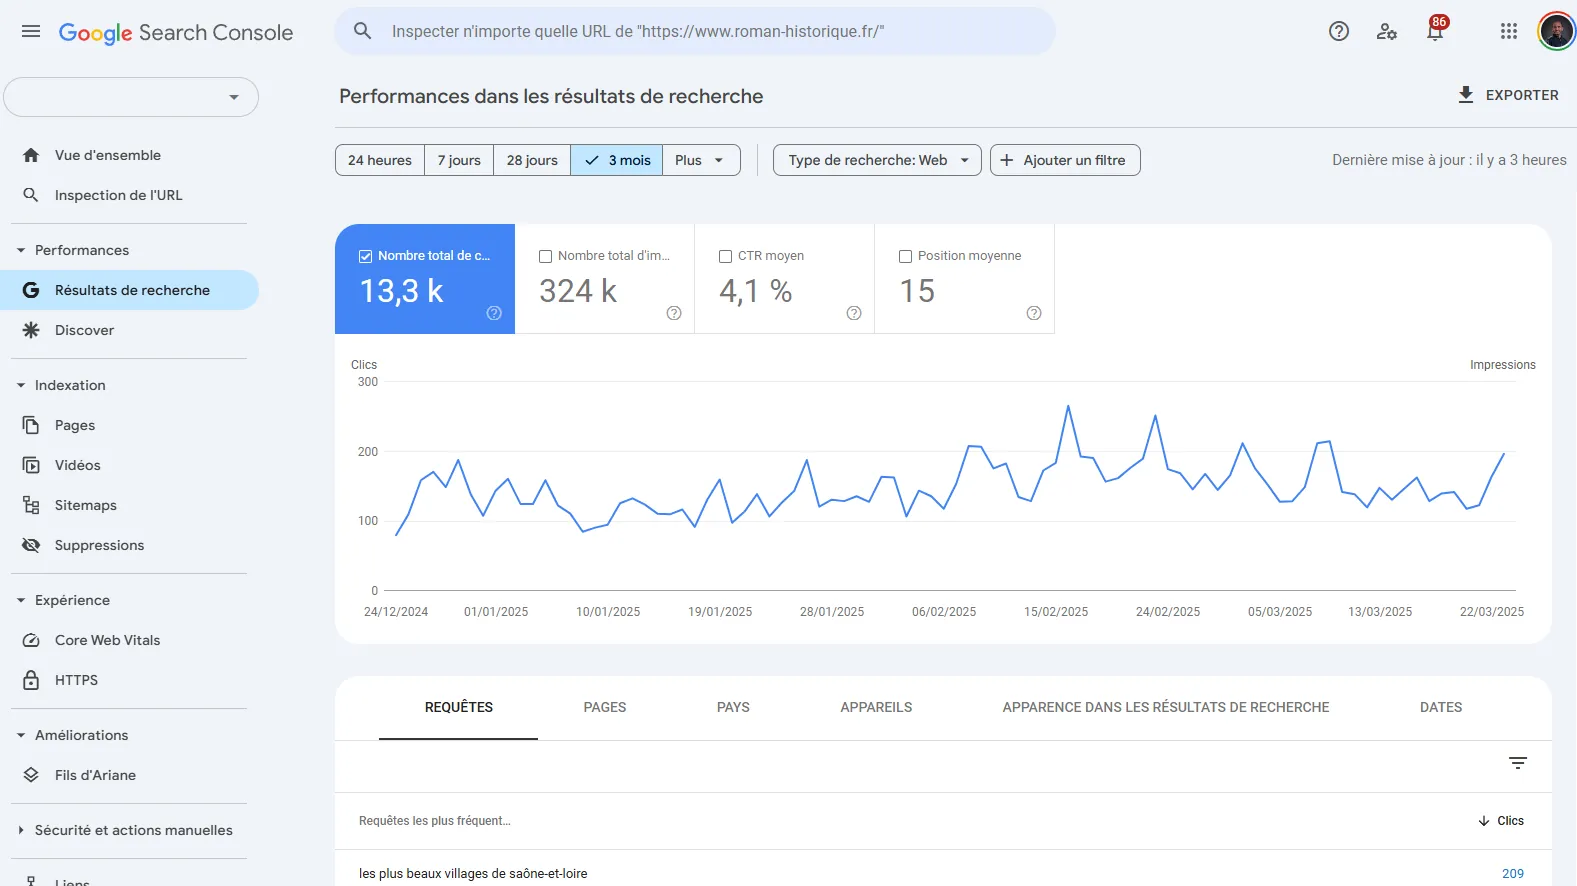Image resolution: width=1577 pixels, height=886 pixels.
Task: Select the 24 heures date range
Action: [x=380, y=160]
